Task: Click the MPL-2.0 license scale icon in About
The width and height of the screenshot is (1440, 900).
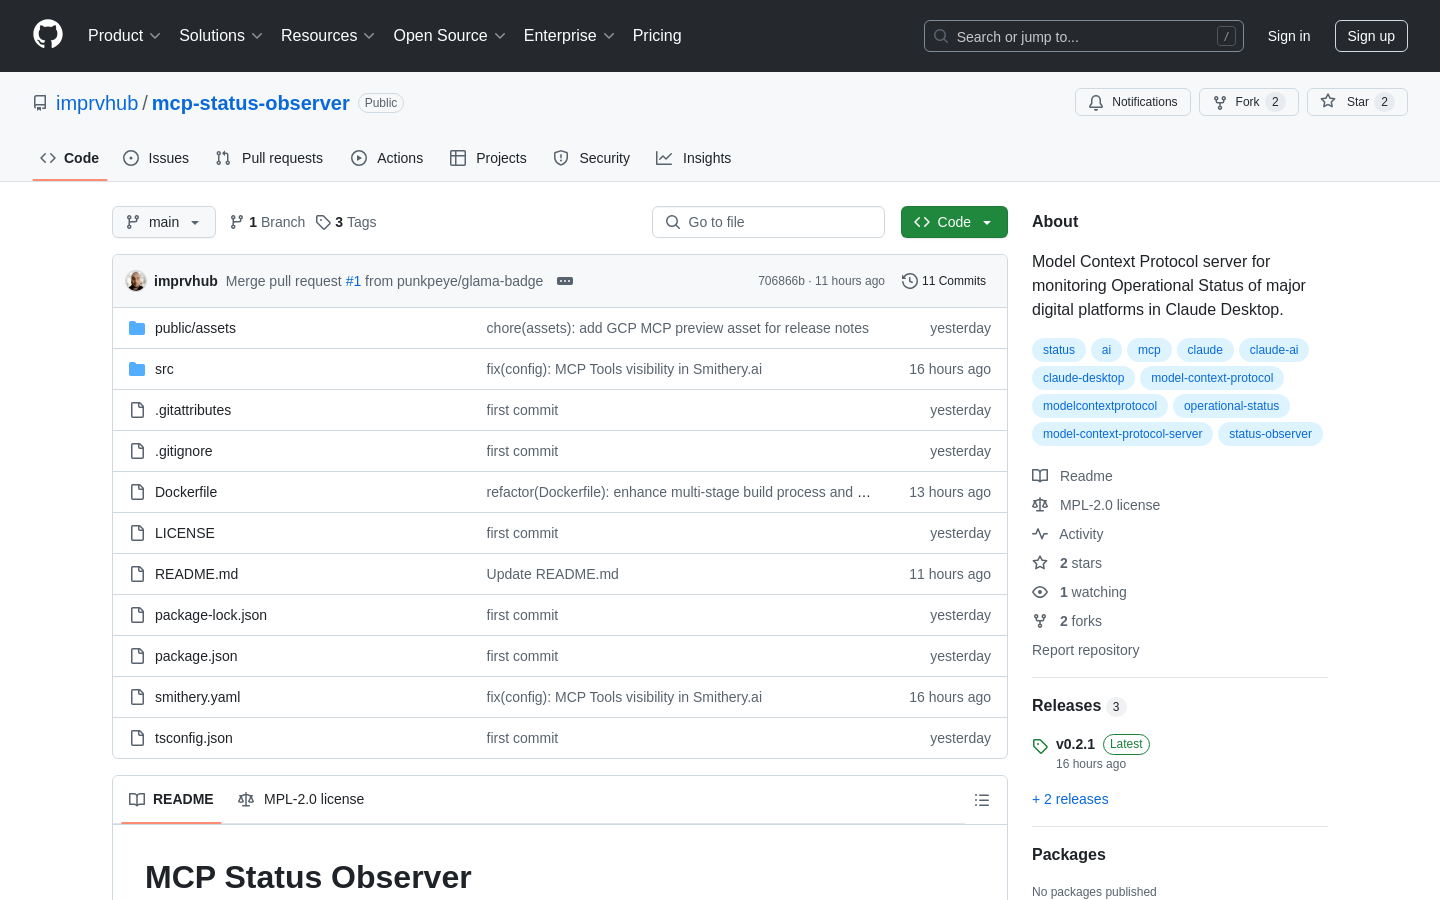Action: click(1040, 505)
